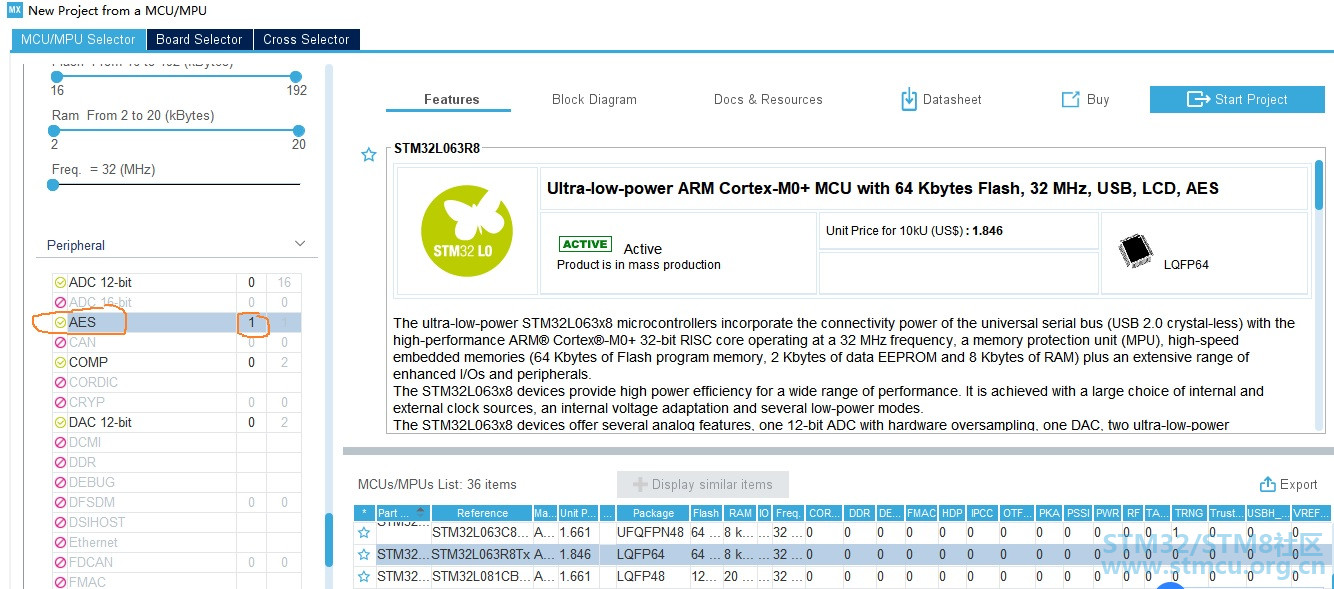This screenshot has width=1334, height=589.
Task: Toggle the DCMI peripheral filter
Action: click(60, 442)
